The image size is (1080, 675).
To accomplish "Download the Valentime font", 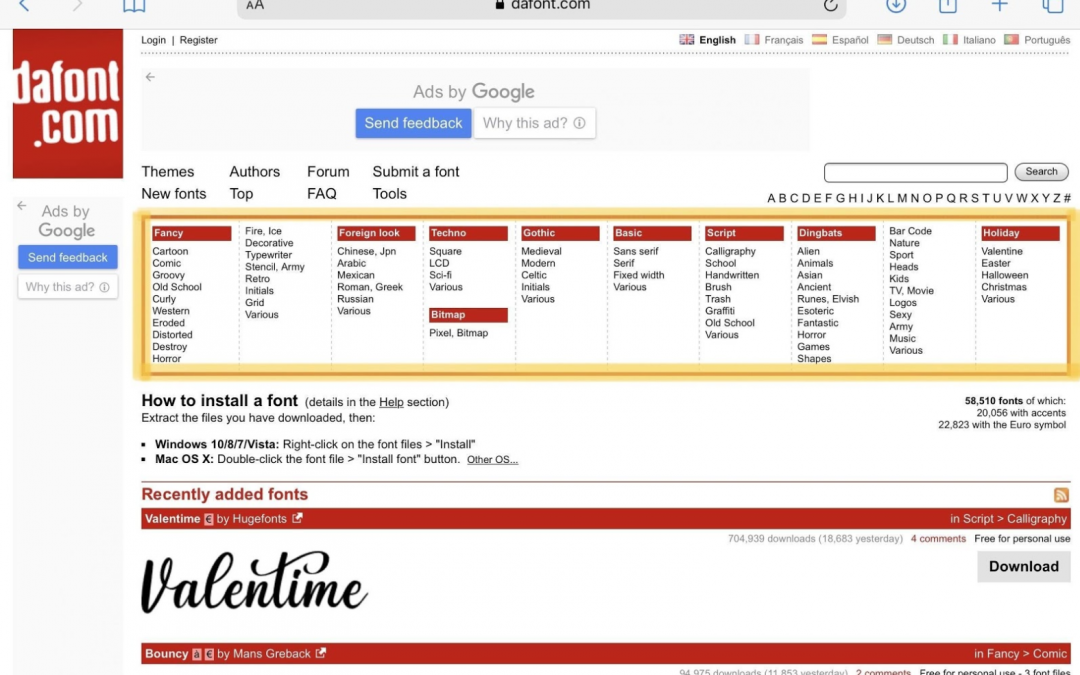I will click(x=1024, y=566).
